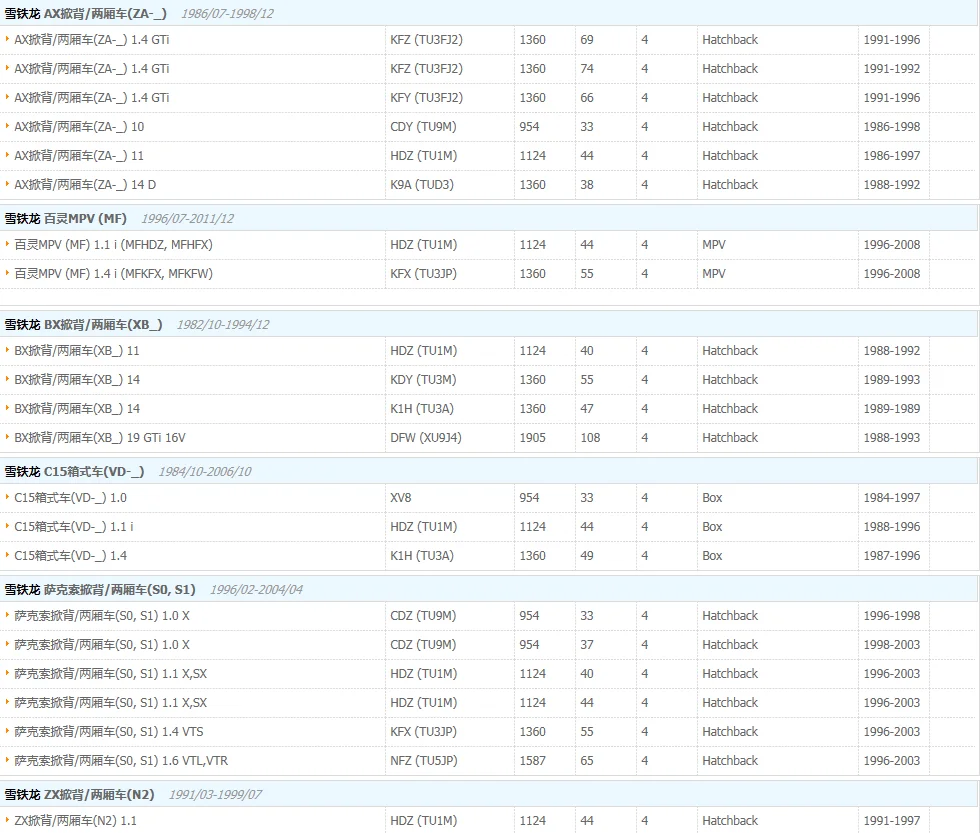
Task: Select the AX掀背/两厢车(ZA-_) 14 D model
Action: 85,184
